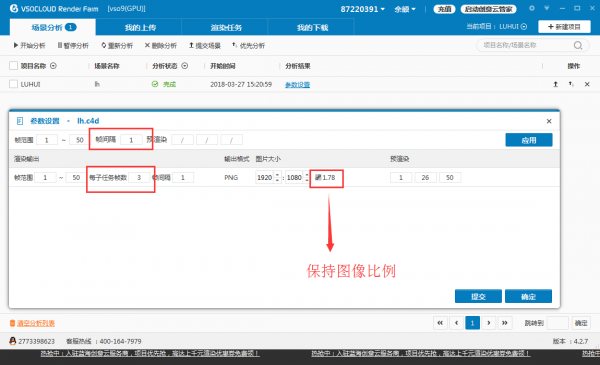This screenshot has height=365, width=600.
Task: Click the QQ penguin icon 2773398623
Action: pos(13,341)
